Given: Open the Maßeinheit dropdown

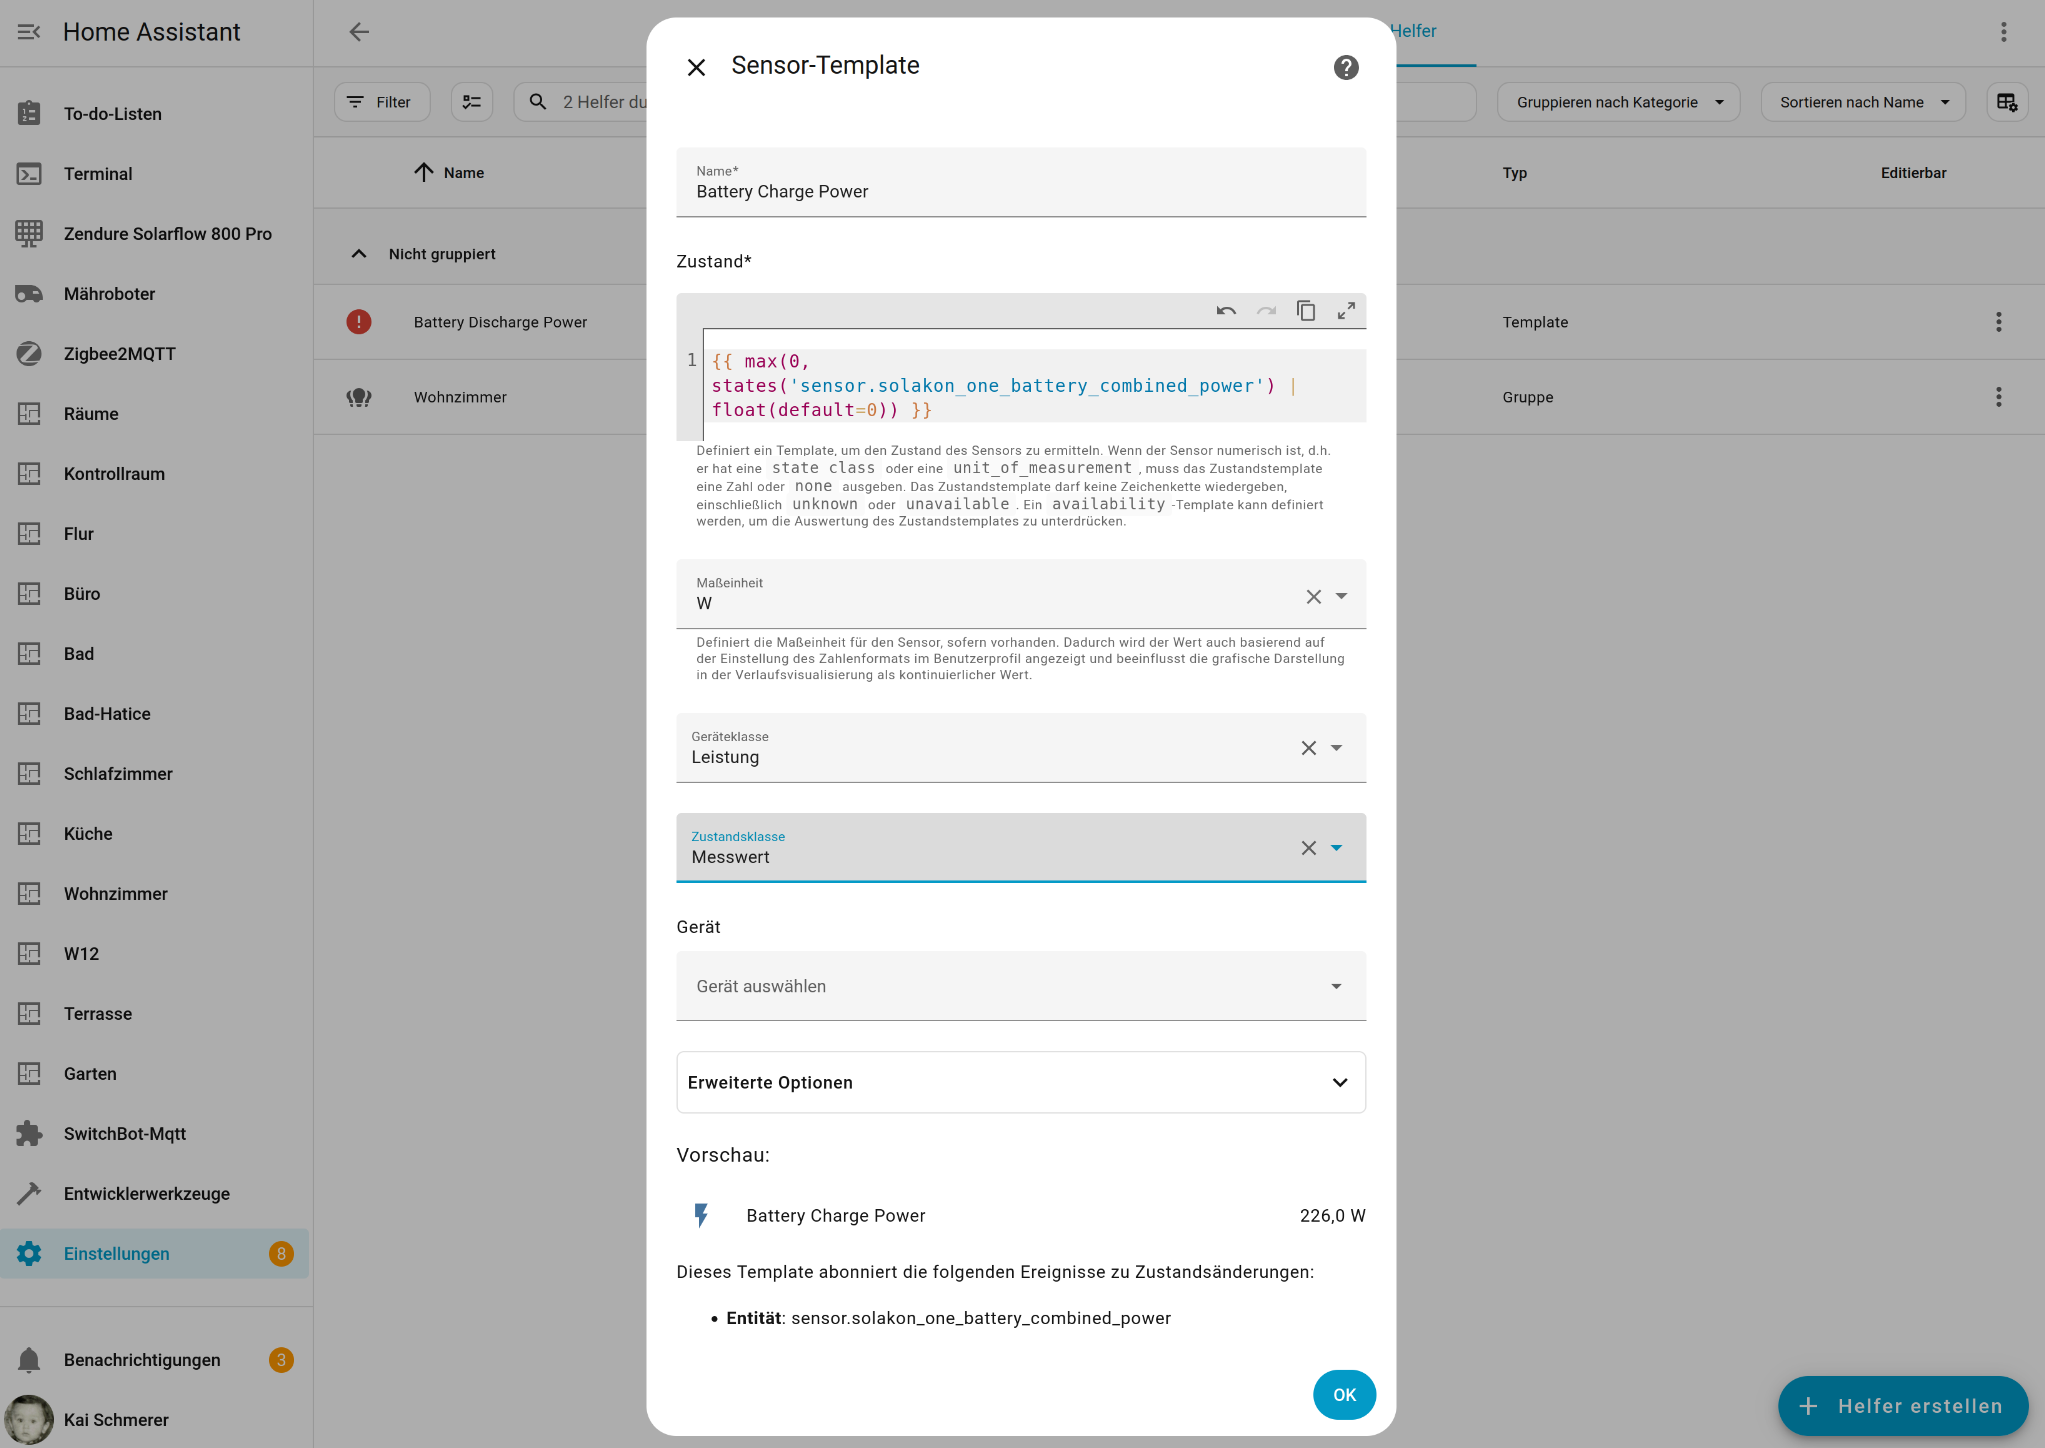Looking at the screenshot, I should click(x=1341, y=597).
